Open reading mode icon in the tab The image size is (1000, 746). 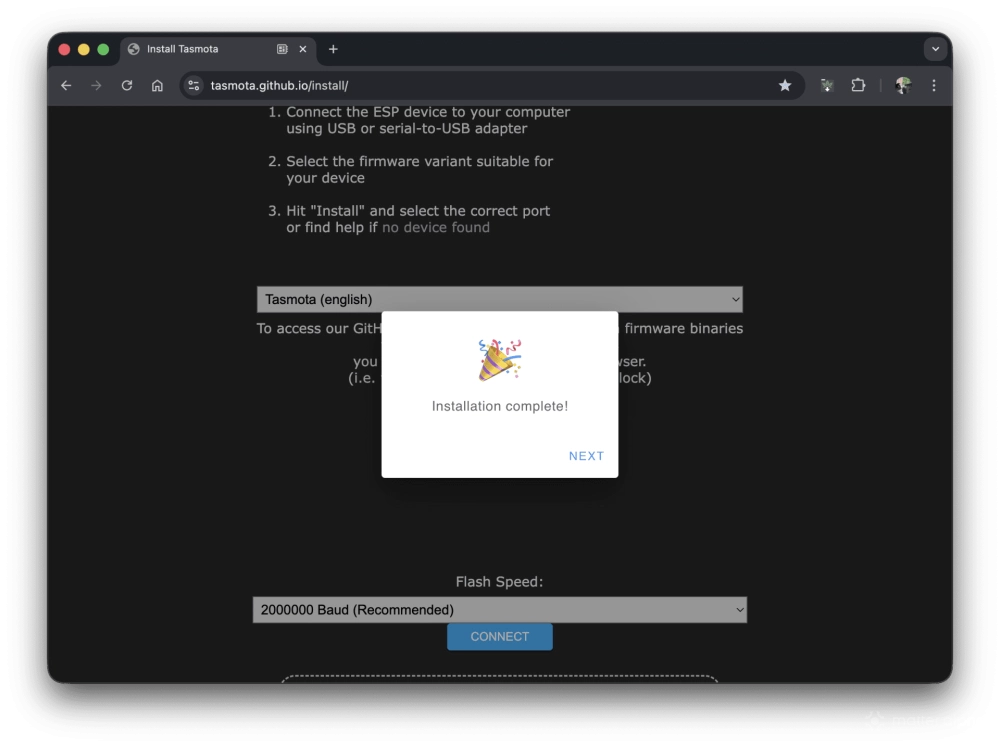pos(281,48)
